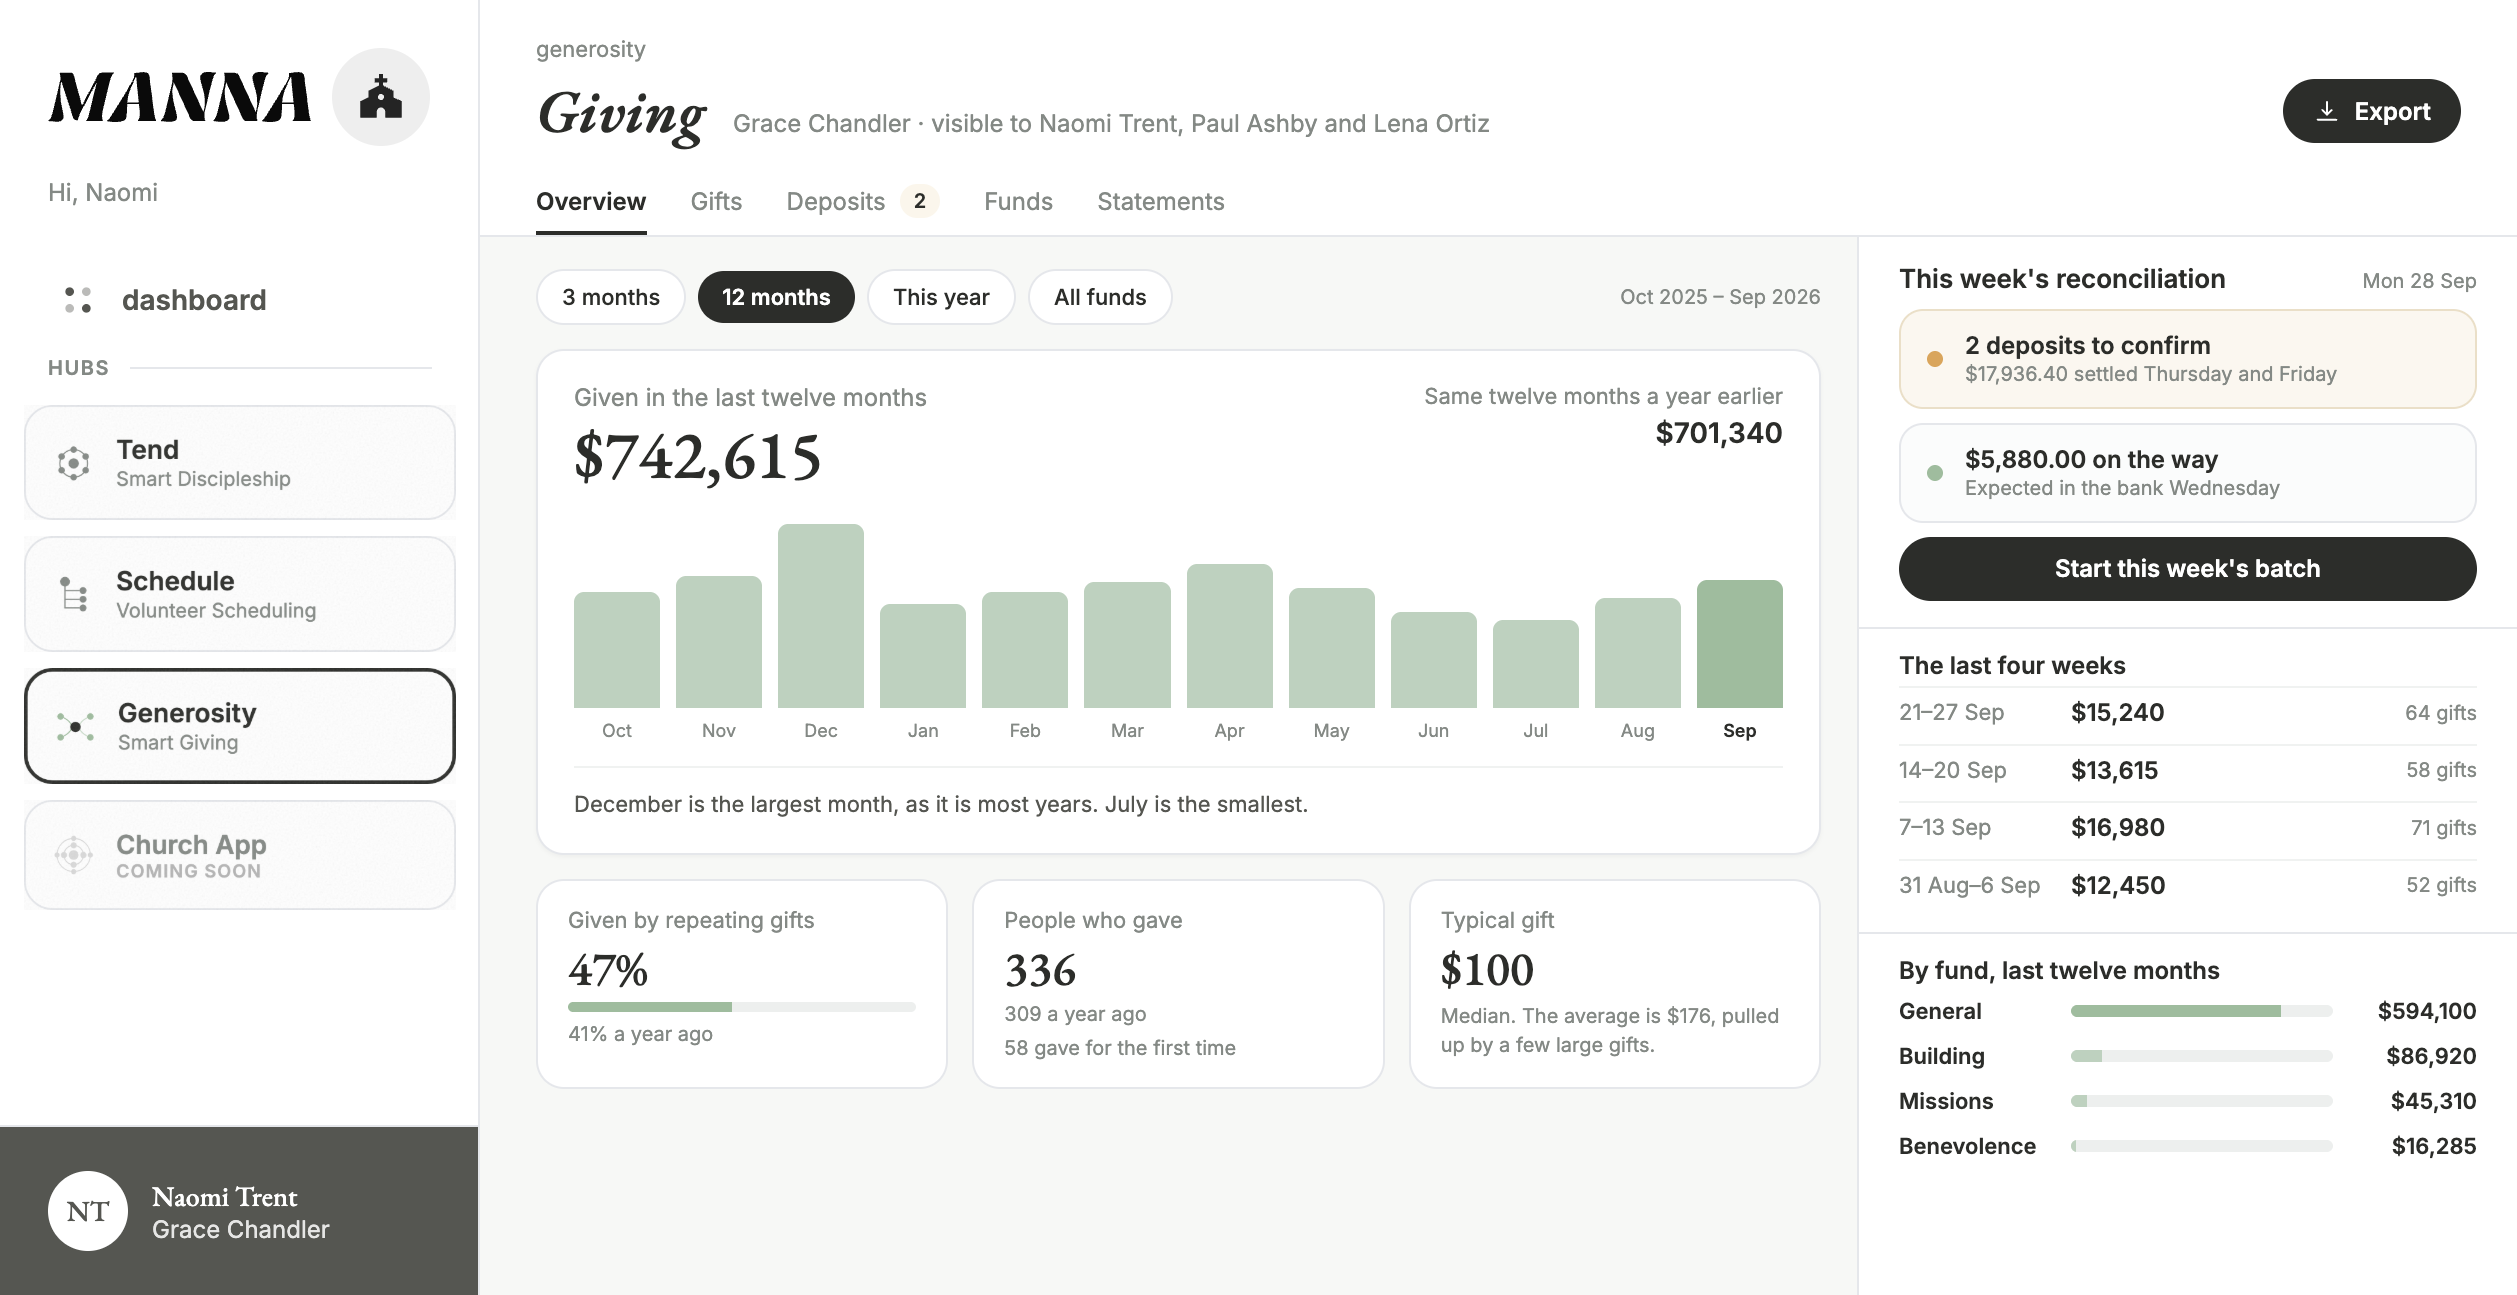Click the Church App coming soon icon
This screenshot has width=2517, height=1295.
[74, 855]
